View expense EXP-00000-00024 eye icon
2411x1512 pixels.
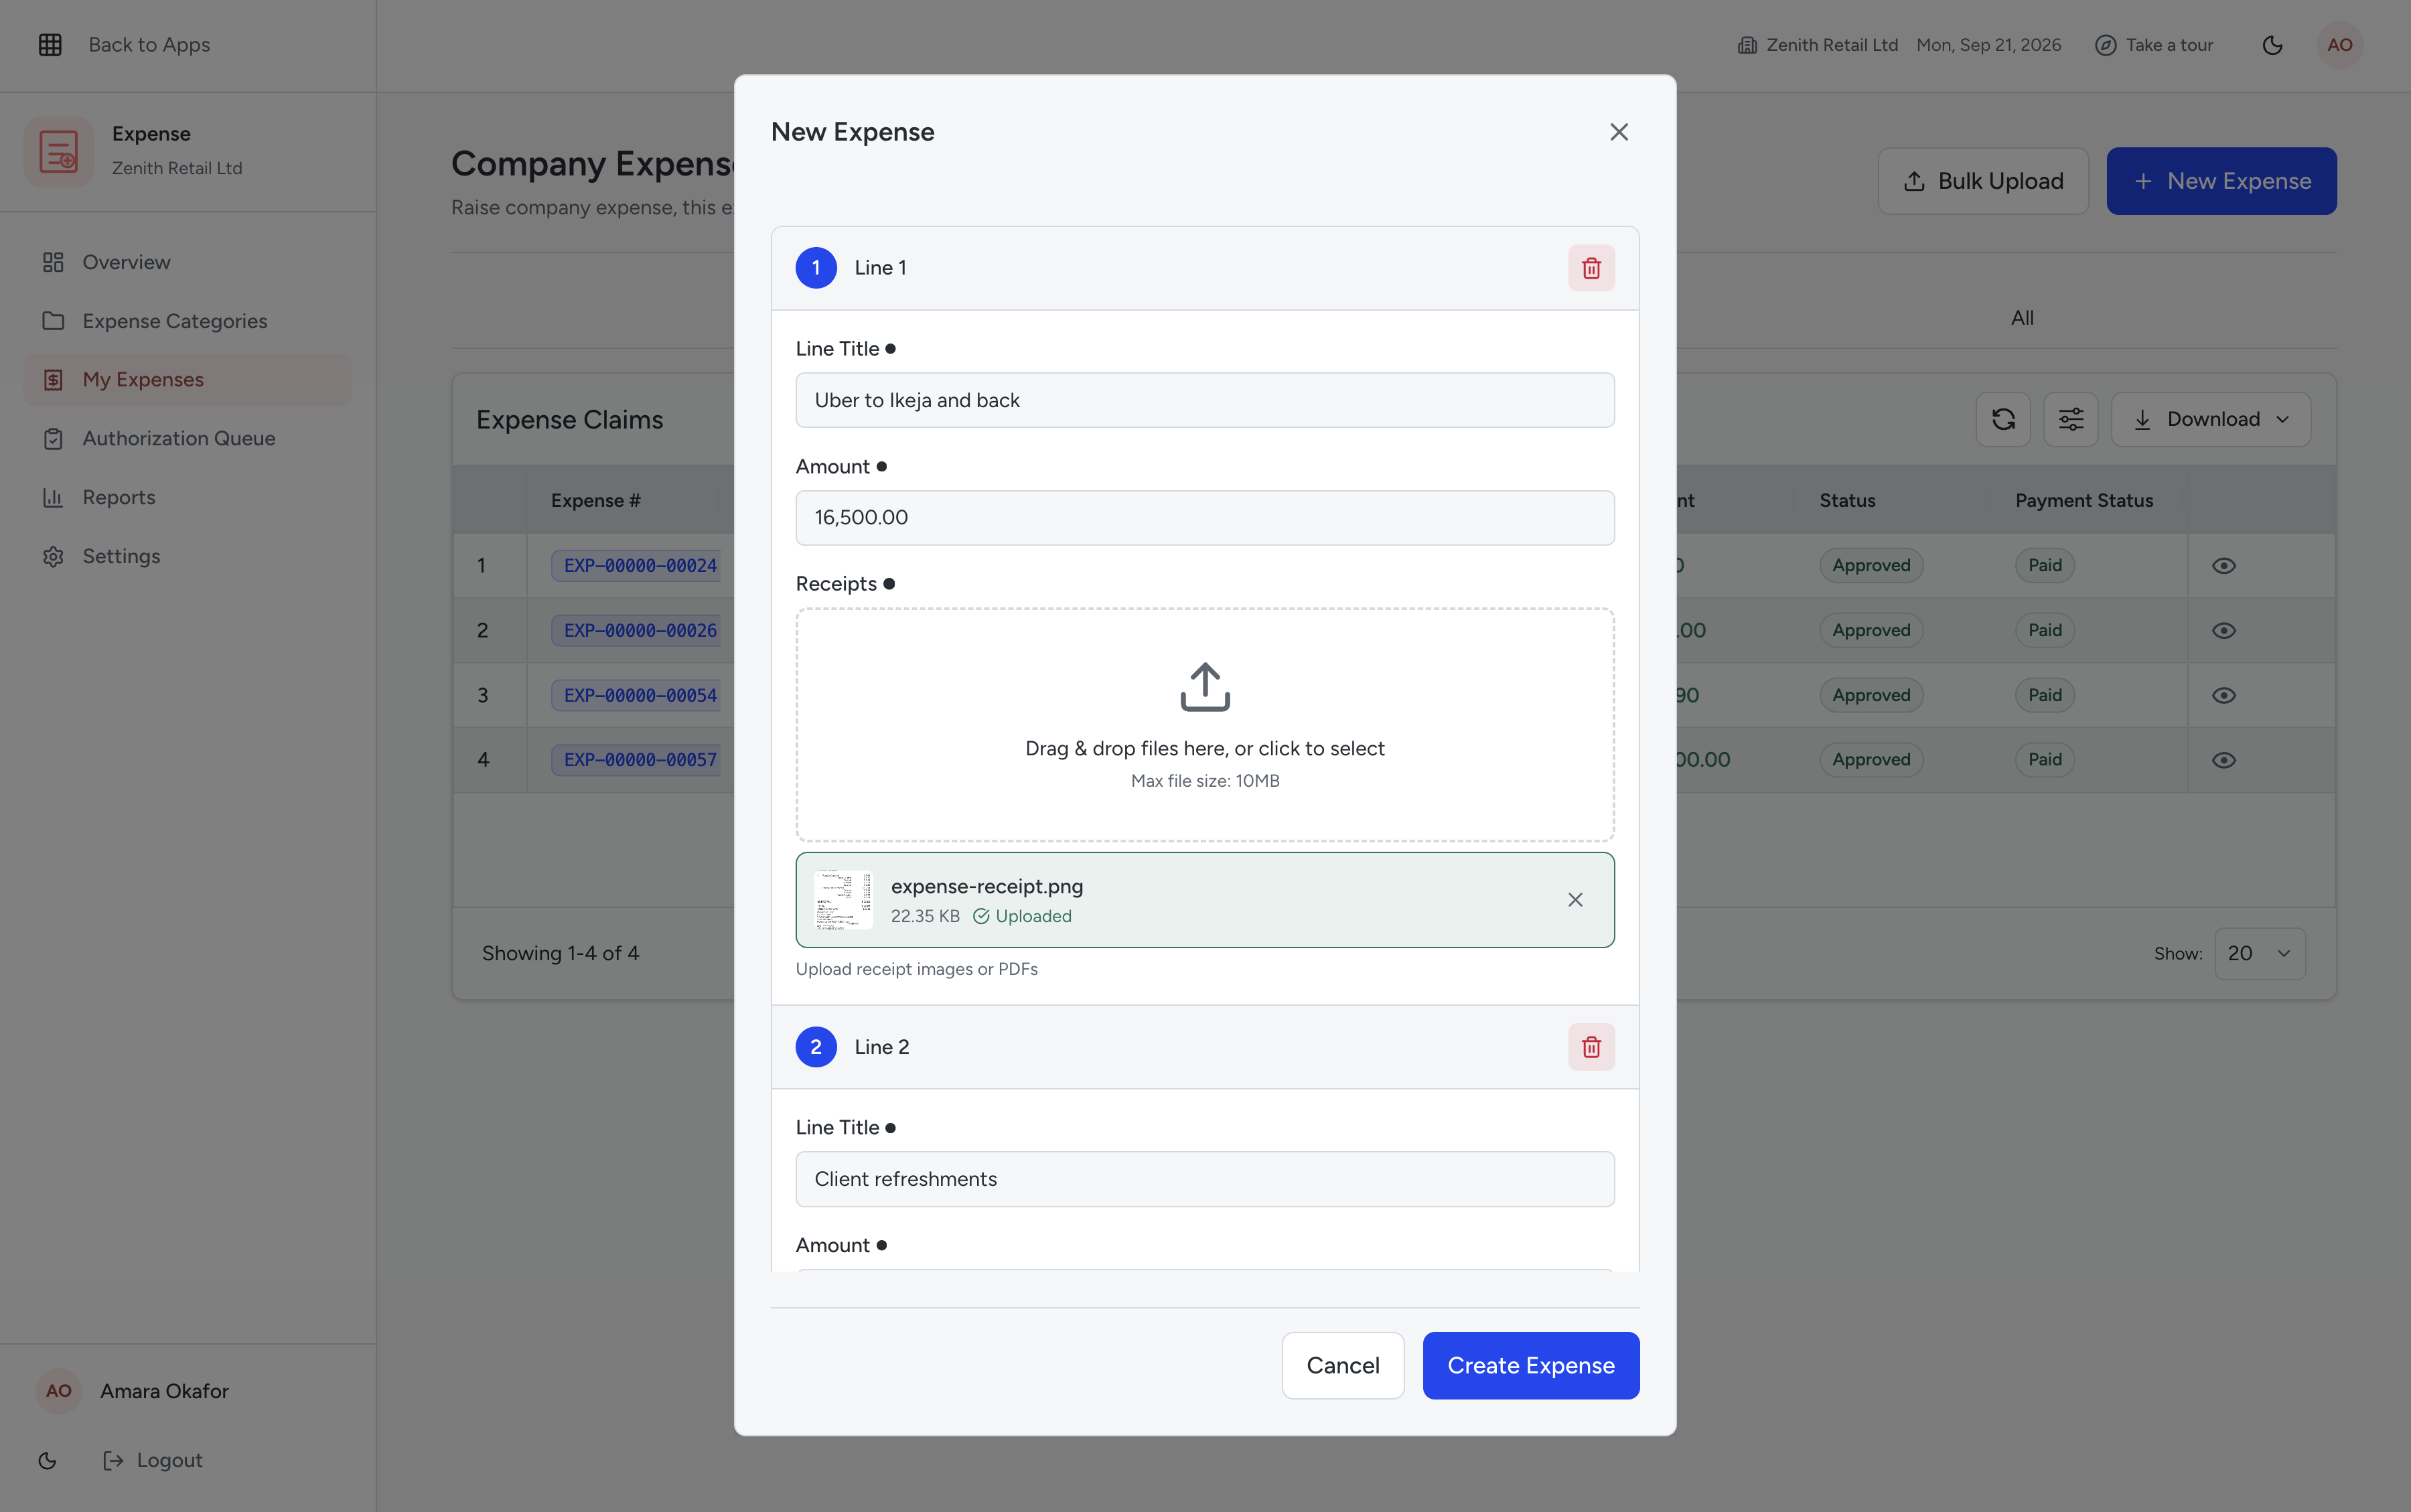pyautogui.click(x=2223, y=566)
